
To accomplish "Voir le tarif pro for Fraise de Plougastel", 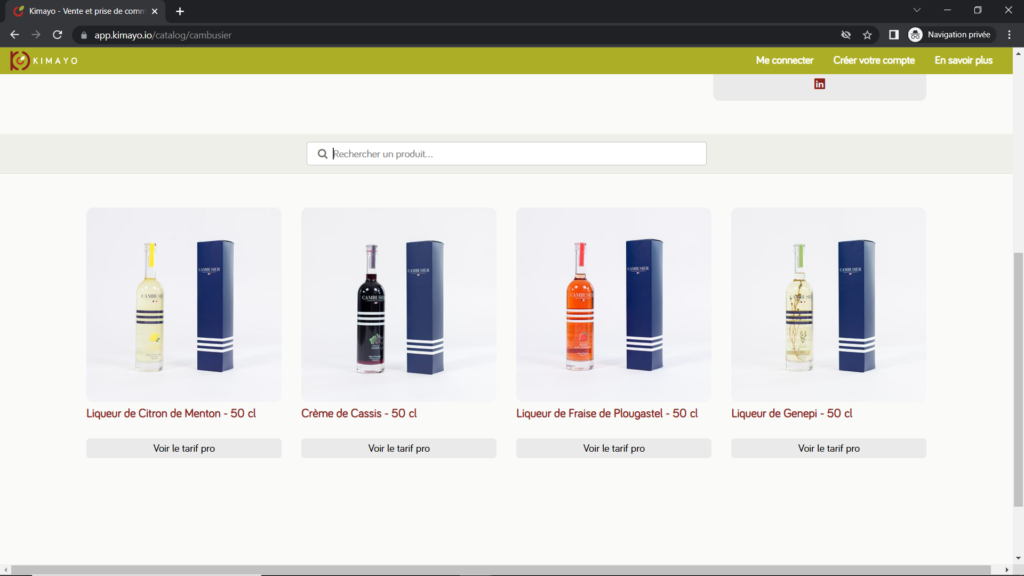I will click(613, 448).
